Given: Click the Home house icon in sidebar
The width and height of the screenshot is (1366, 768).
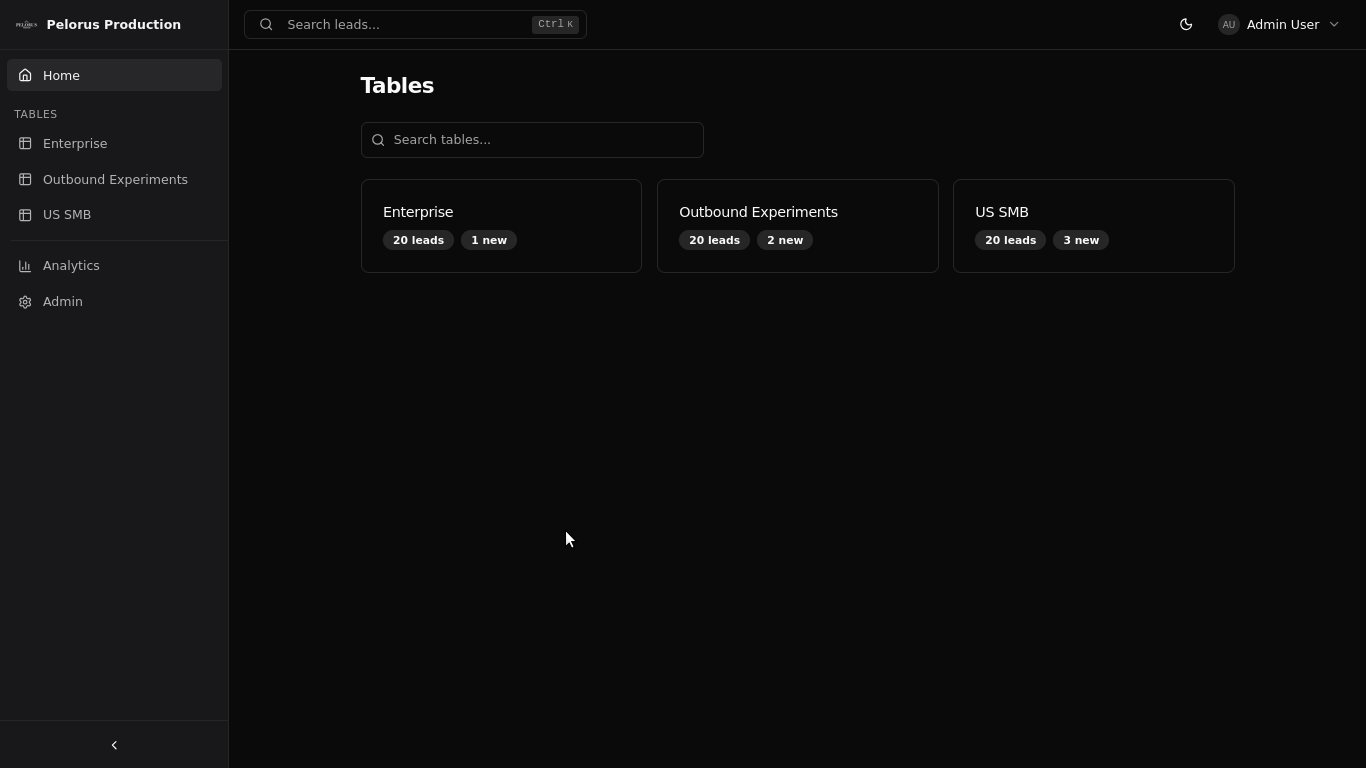Looking at the screenshot, I should pos(25,75).
